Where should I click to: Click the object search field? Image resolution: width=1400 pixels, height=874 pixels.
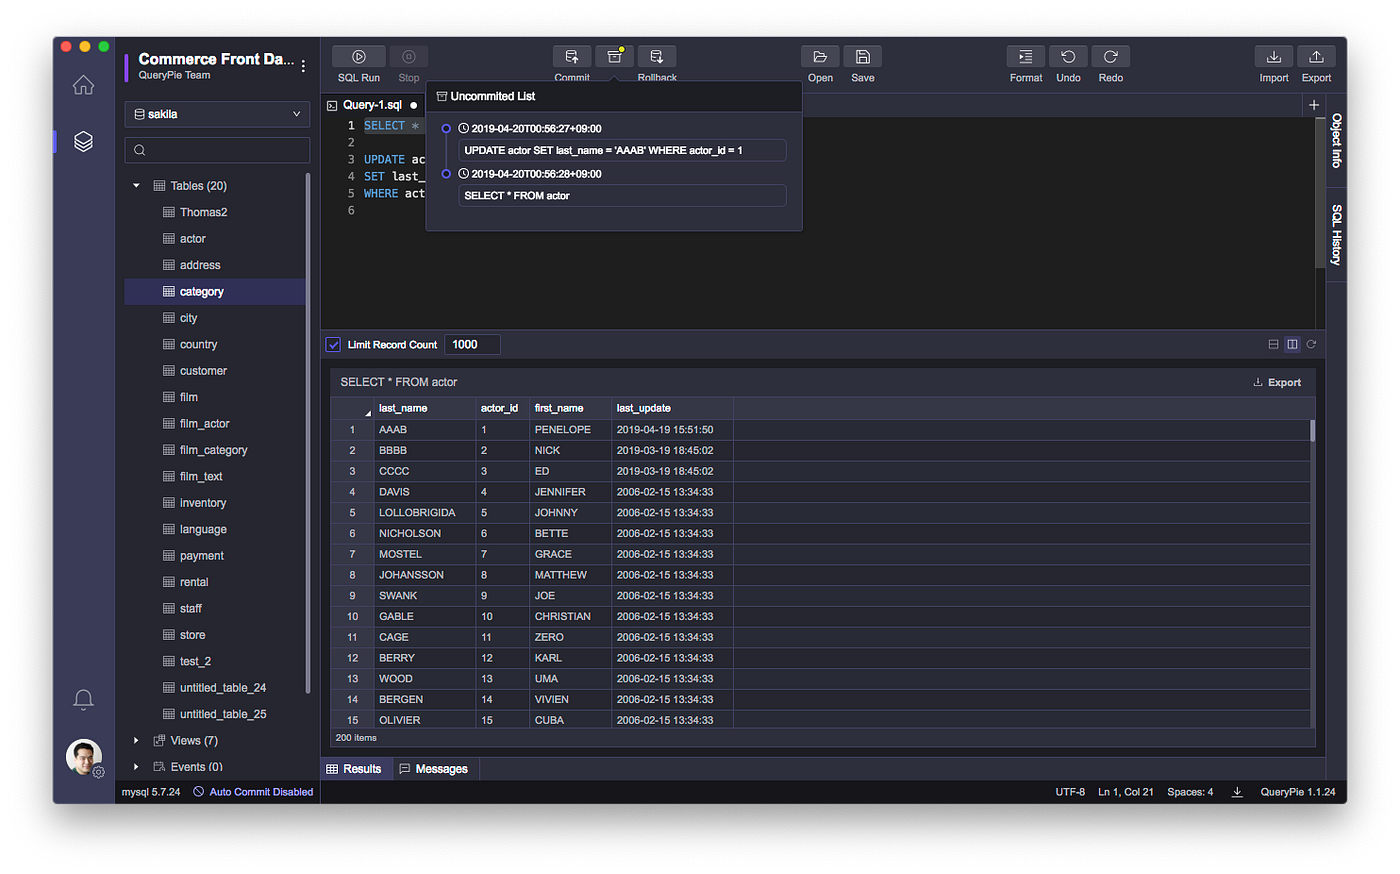pyautogui.click(x=217, y=150)
